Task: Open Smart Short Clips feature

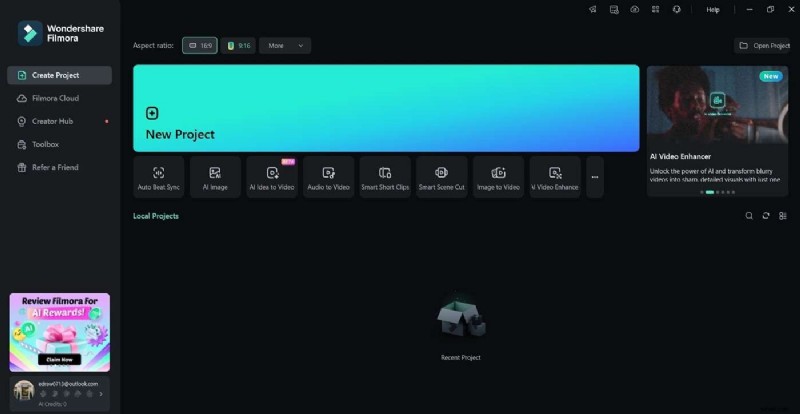Action: [385, 177]
